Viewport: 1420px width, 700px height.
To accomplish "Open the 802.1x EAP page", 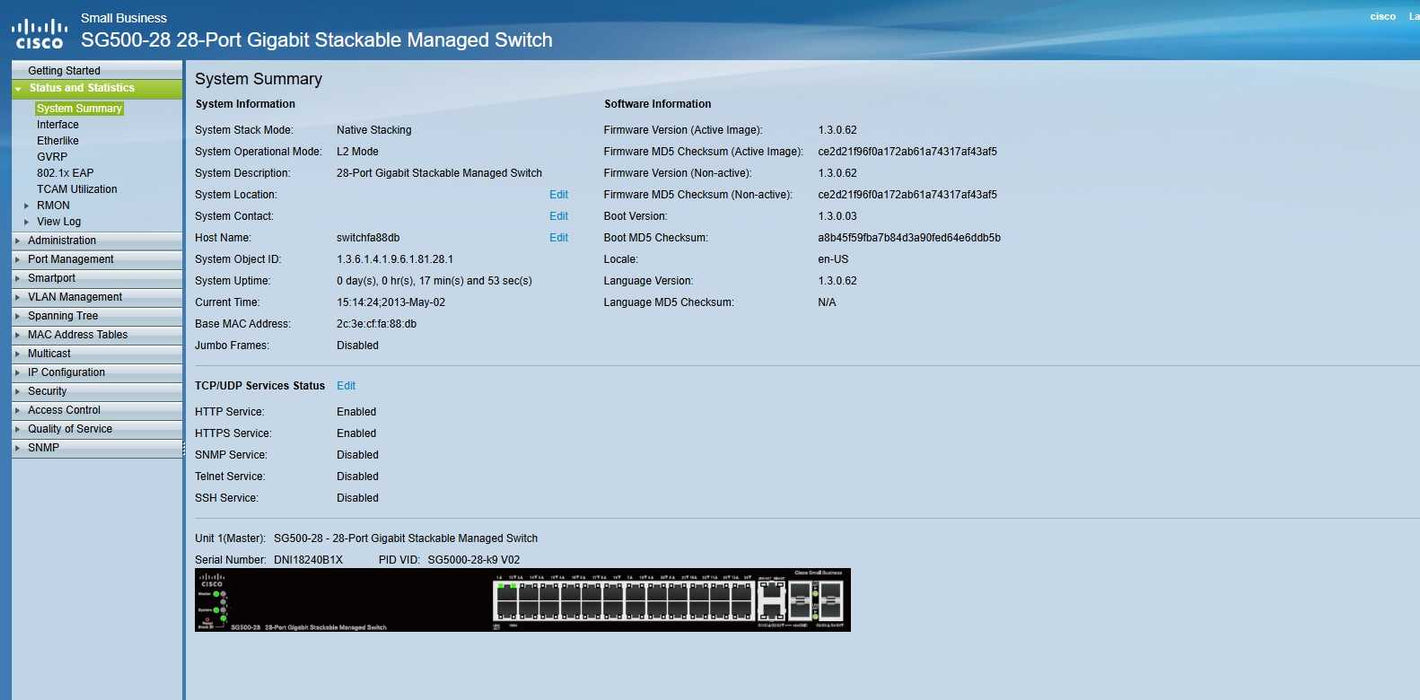I will pyautogui.click(x=65, y=173).
